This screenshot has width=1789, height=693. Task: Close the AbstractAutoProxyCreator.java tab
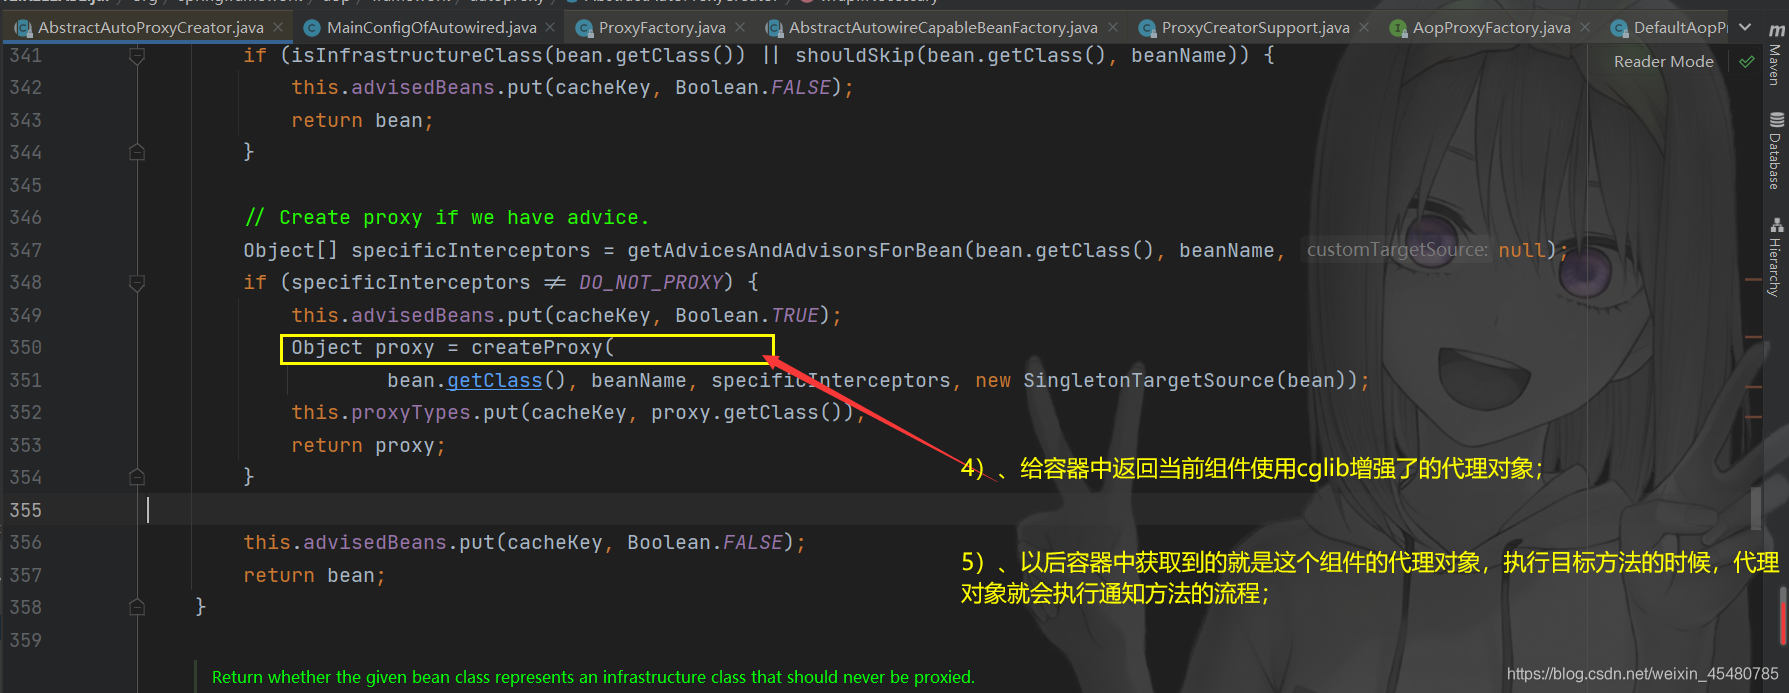tap(278, 27)
